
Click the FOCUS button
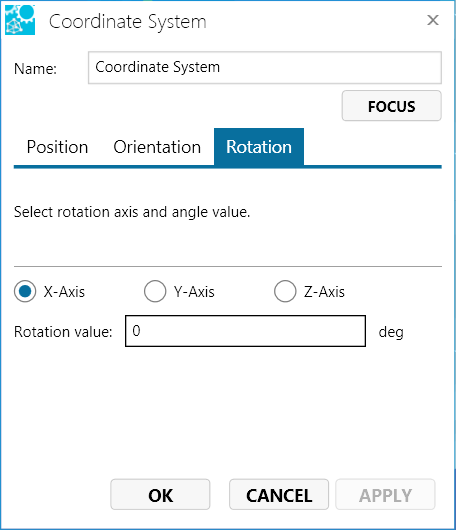[x=391, y=106]
